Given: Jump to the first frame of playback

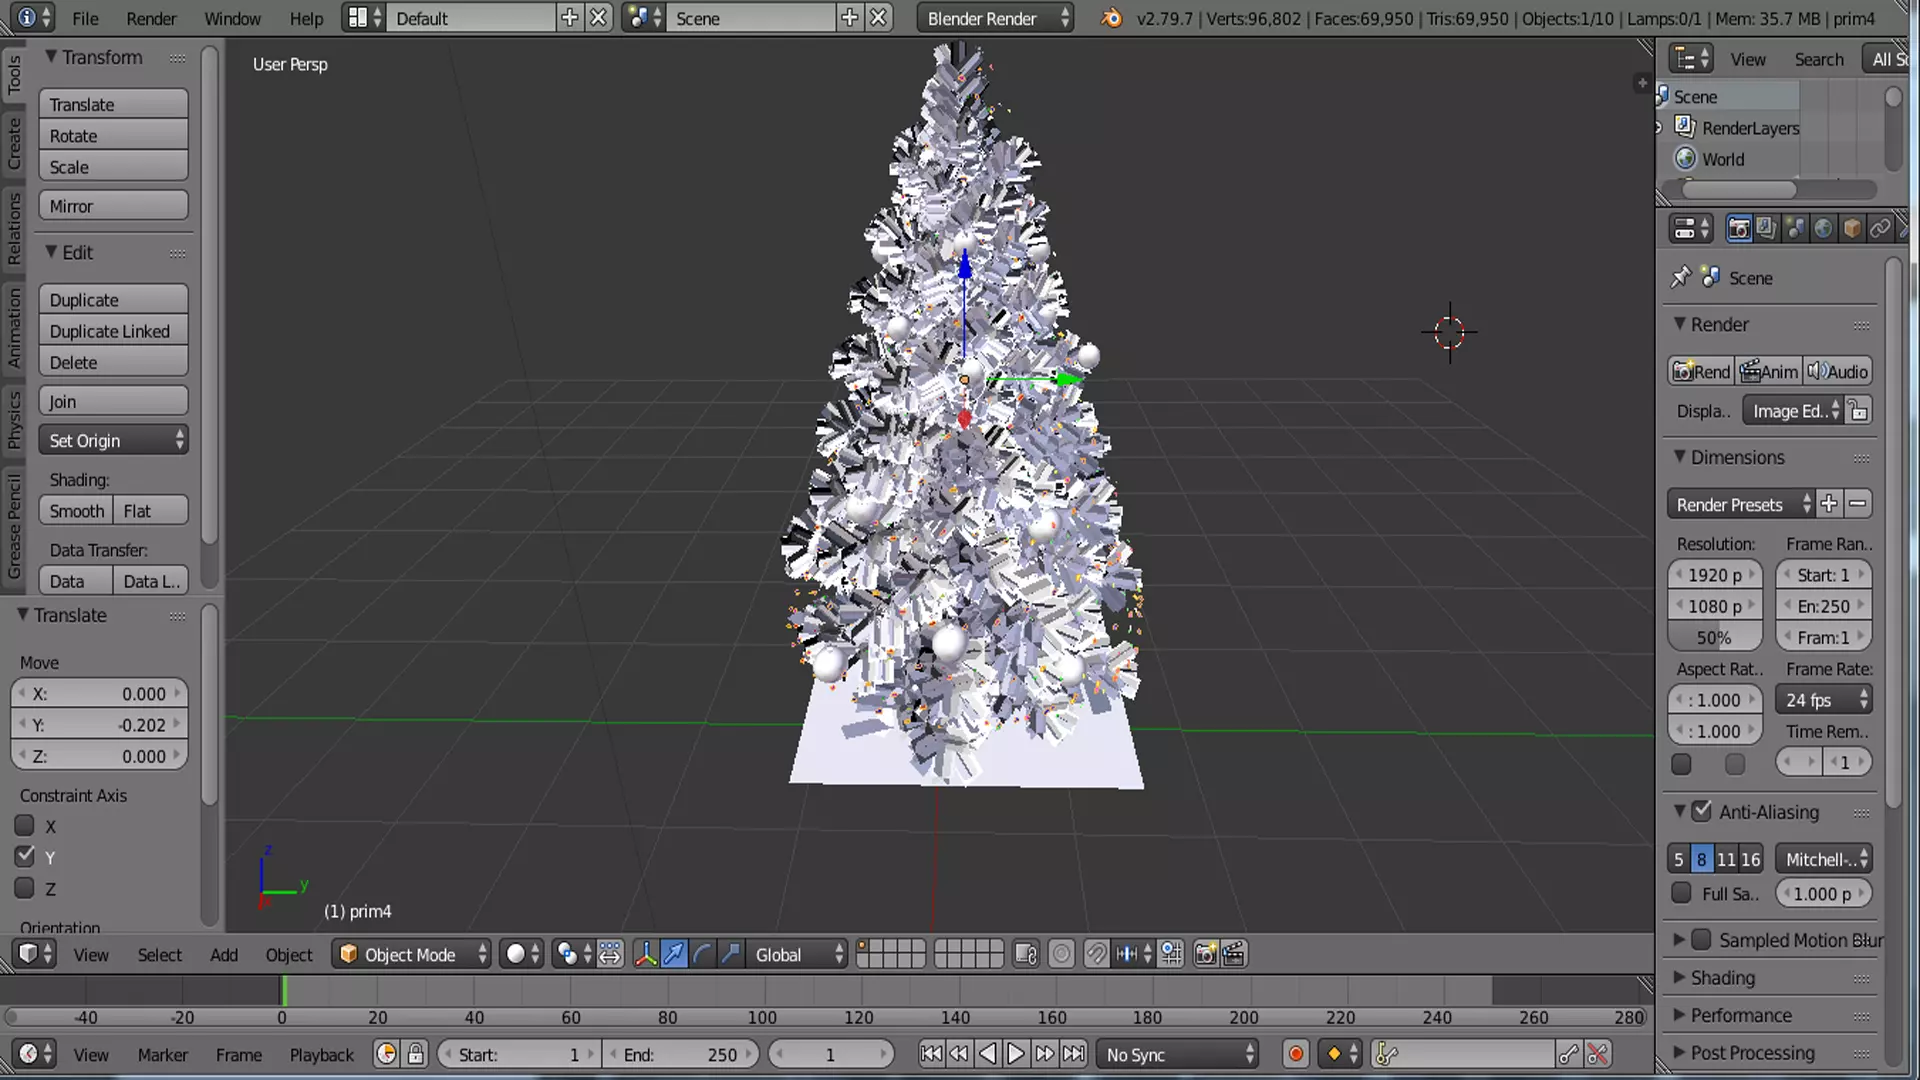Looking at the screenshot, I should 931,1054.
